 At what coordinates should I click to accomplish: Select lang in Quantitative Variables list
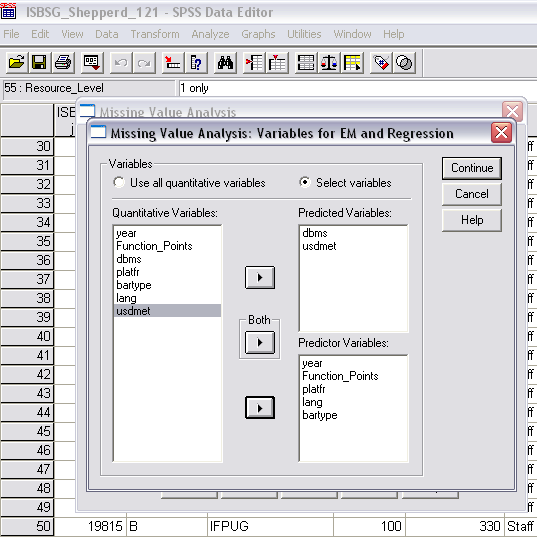click(167, 298)
